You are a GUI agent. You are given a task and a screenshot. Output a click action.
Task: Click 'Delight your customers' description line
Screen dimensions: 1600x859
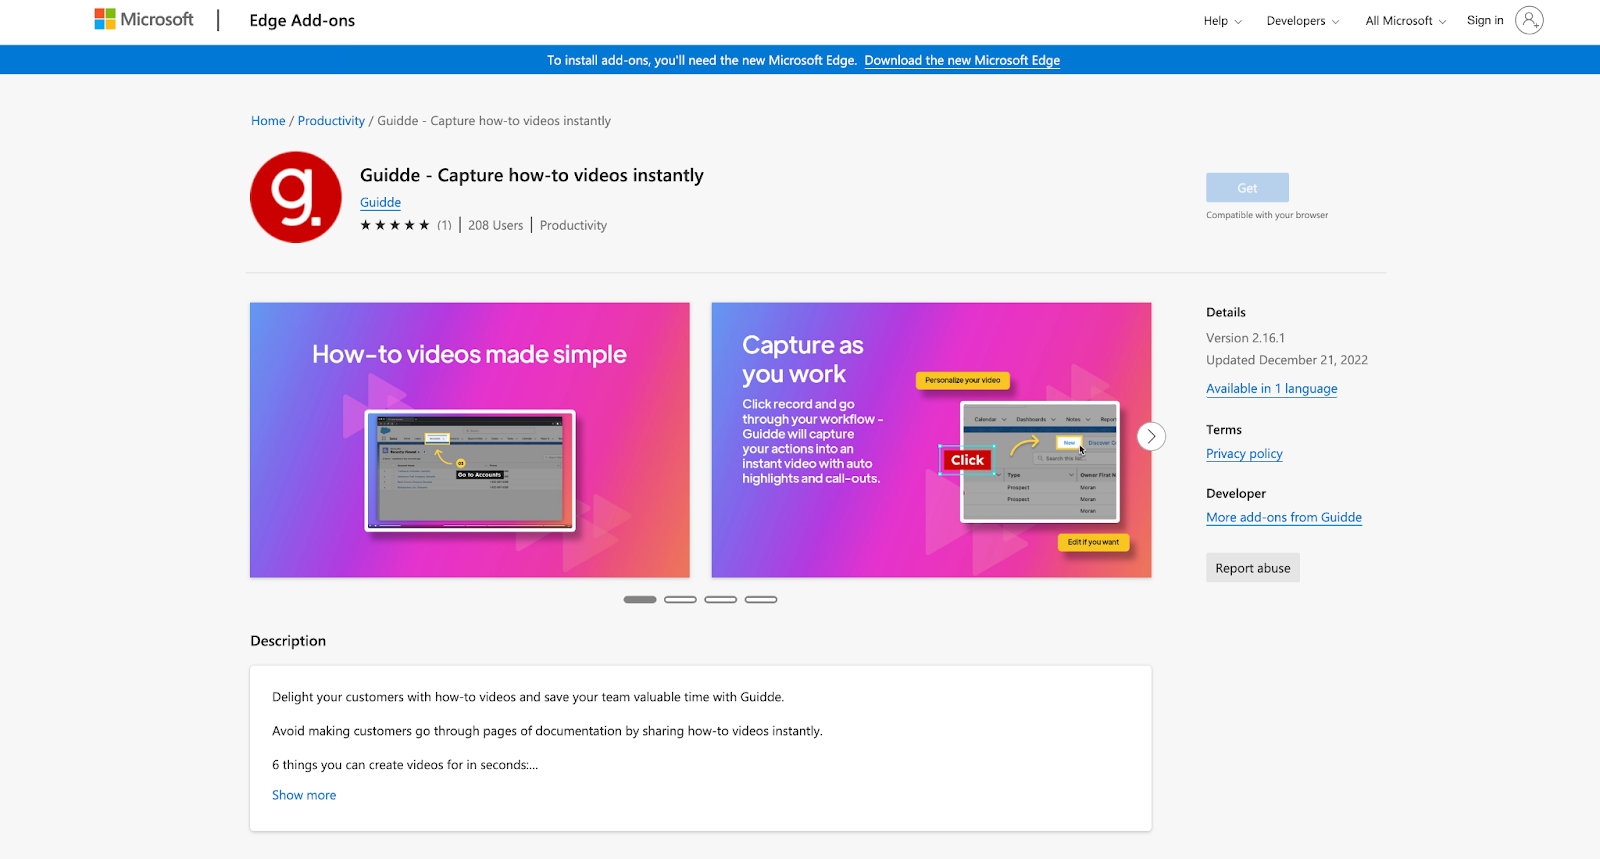[x=528, y=697]
